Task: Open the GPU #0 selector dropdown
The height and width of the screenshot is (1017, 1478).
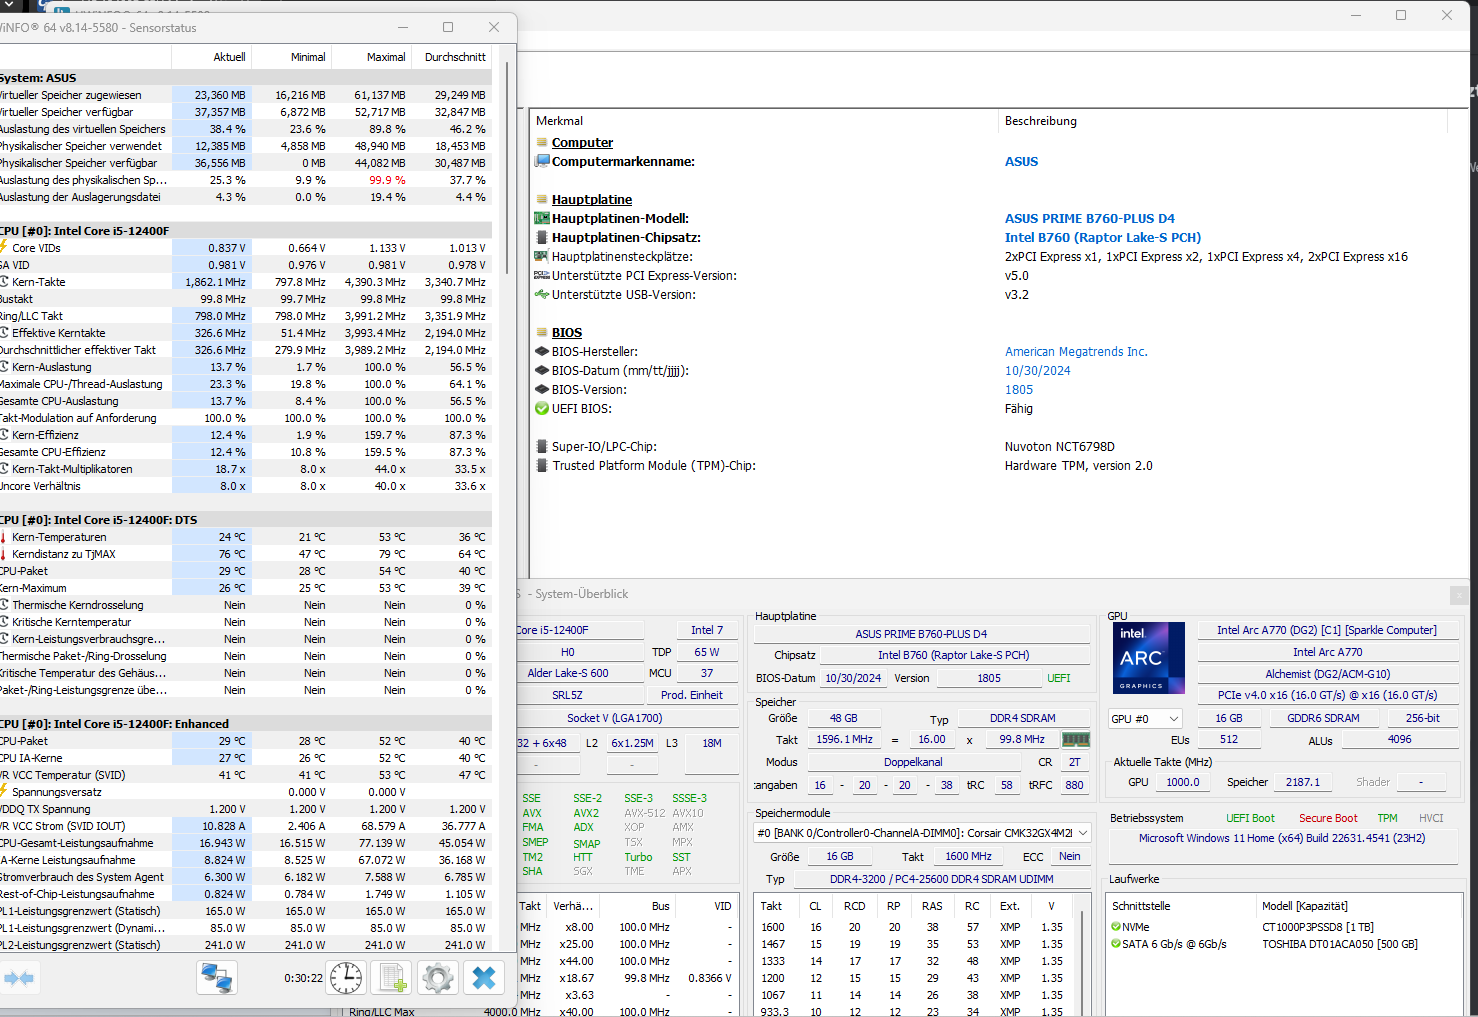Action: pyautogui.click(x=1145, y=719)
